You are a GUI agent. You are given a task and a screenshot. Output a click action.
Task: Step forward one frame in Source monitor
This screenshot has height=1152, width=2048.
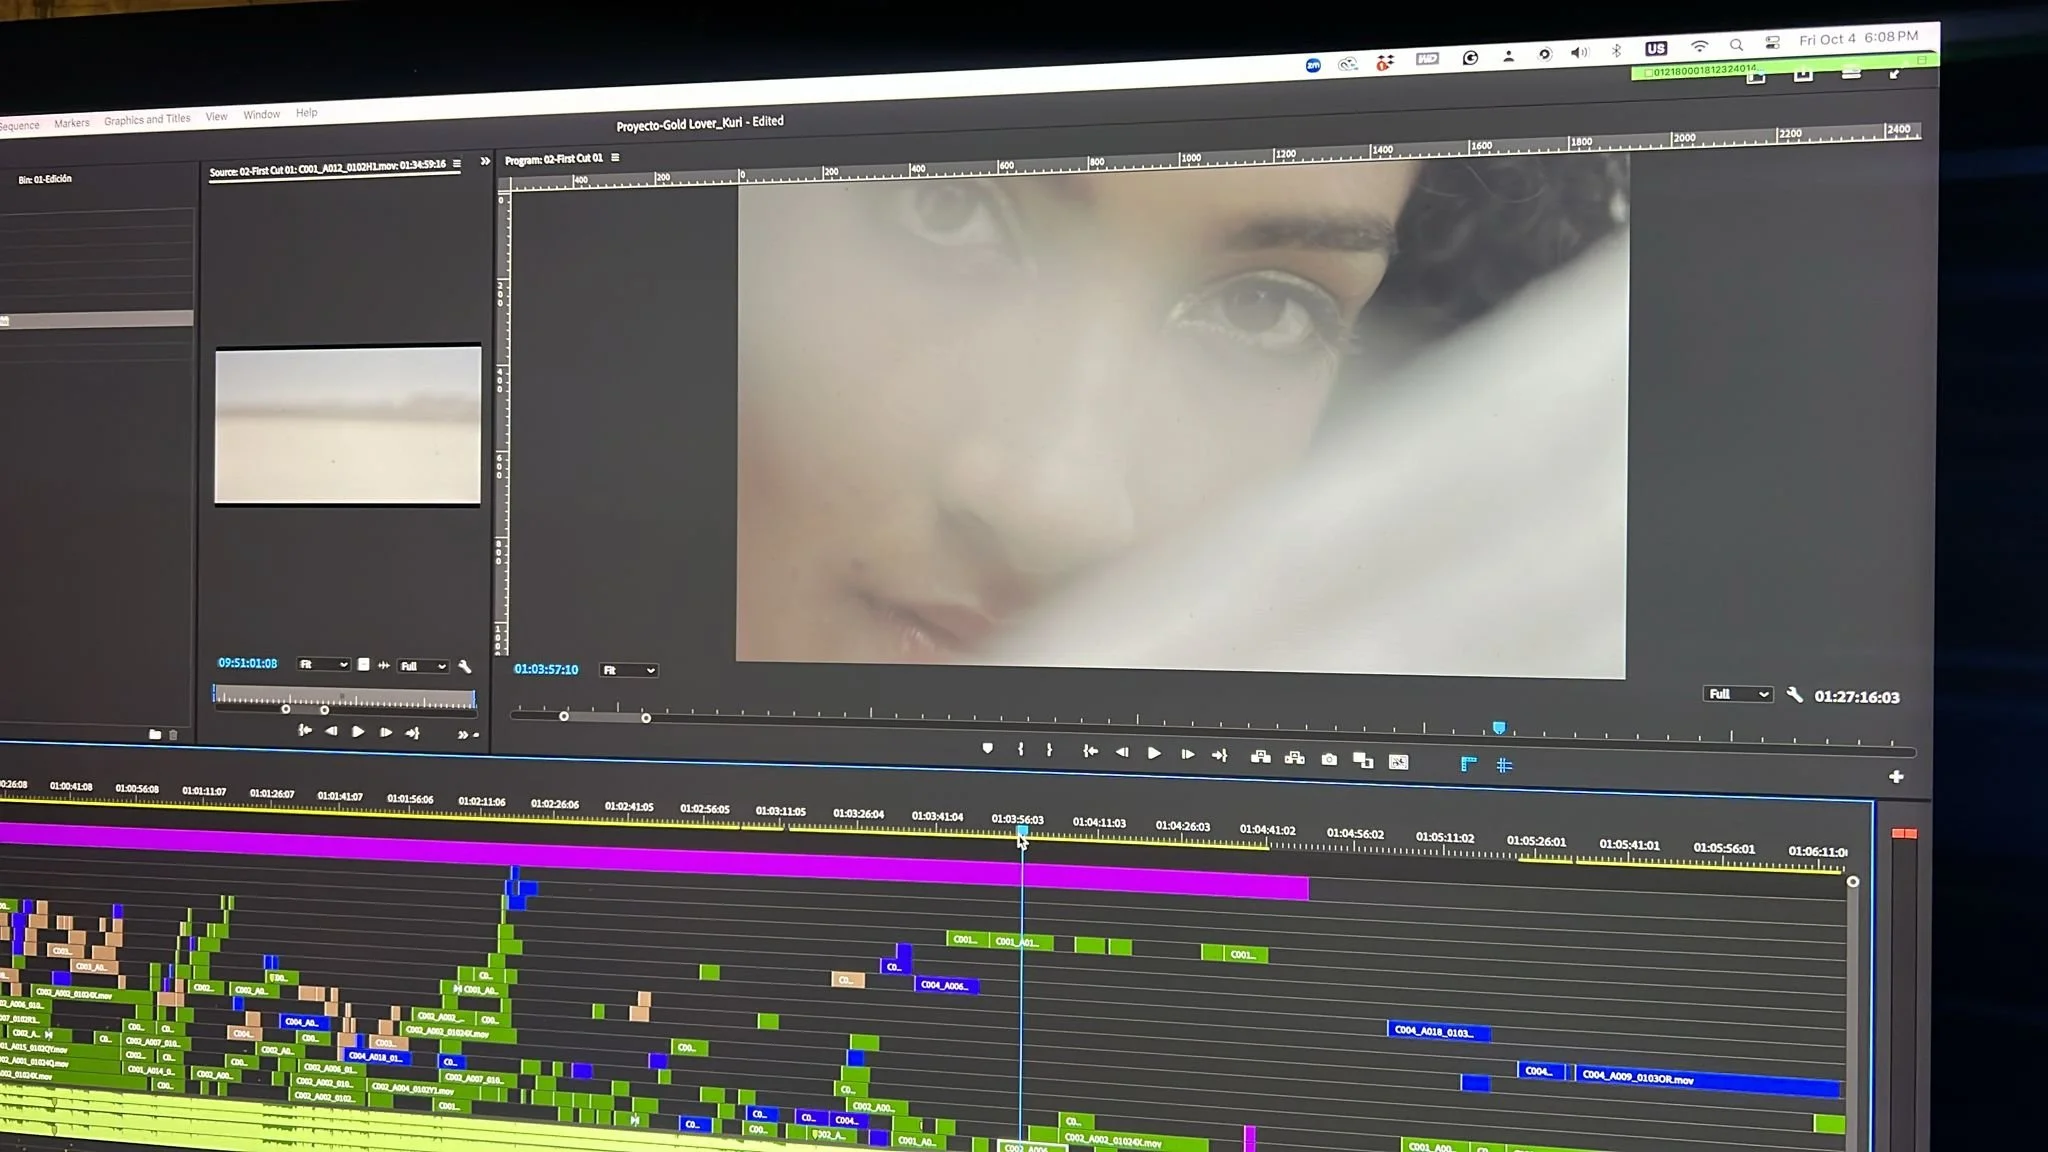coord(385,732)
